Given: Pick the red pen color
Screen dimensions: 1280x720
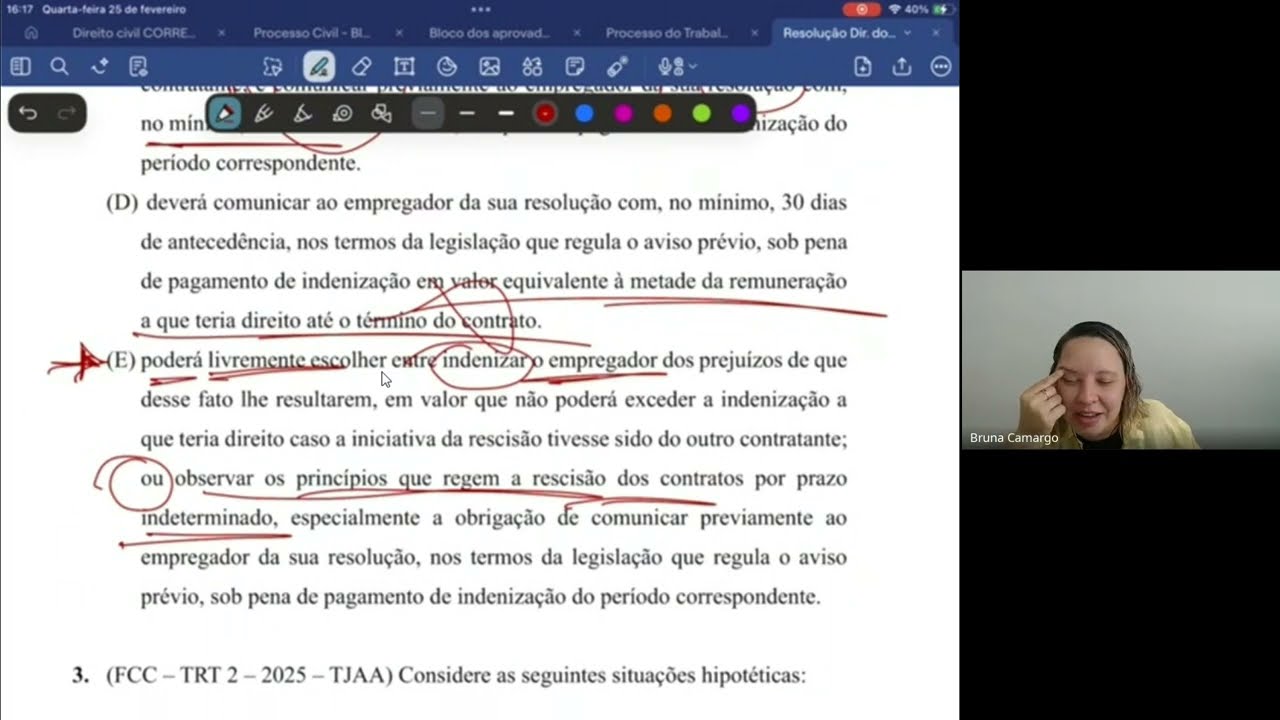Looking at the screenshot, I should [x=545, y=113].
